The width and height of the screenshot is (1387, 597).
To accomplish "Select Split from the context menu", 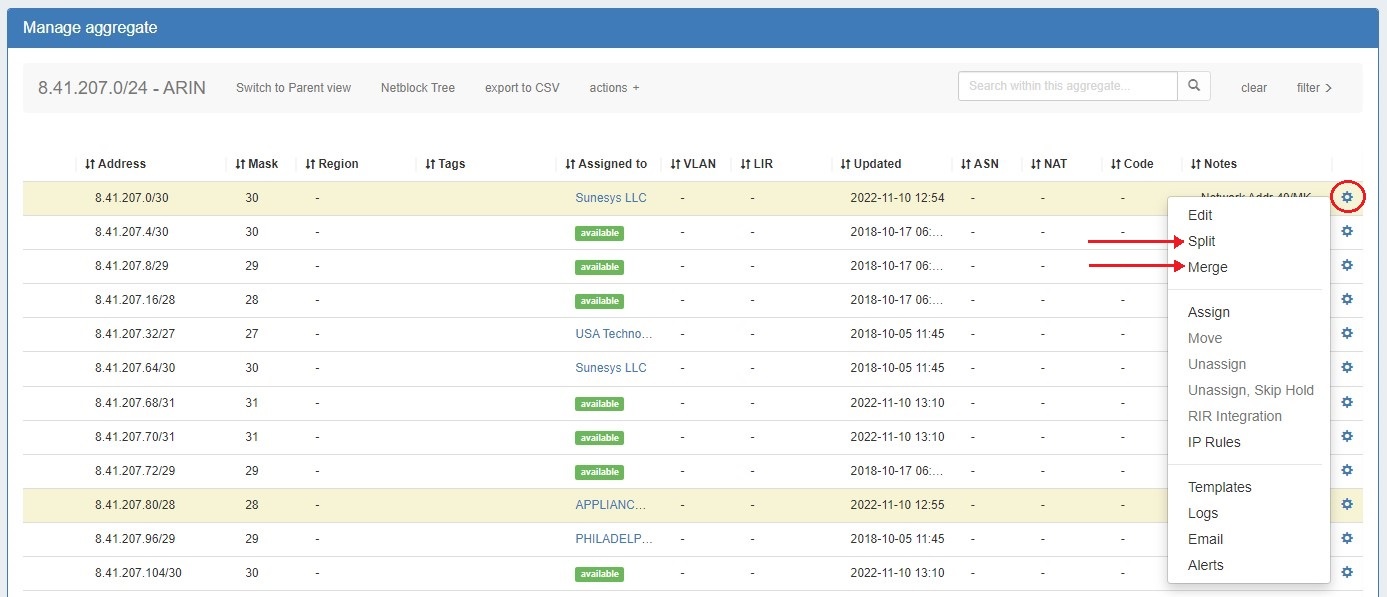I will 1202,241.
